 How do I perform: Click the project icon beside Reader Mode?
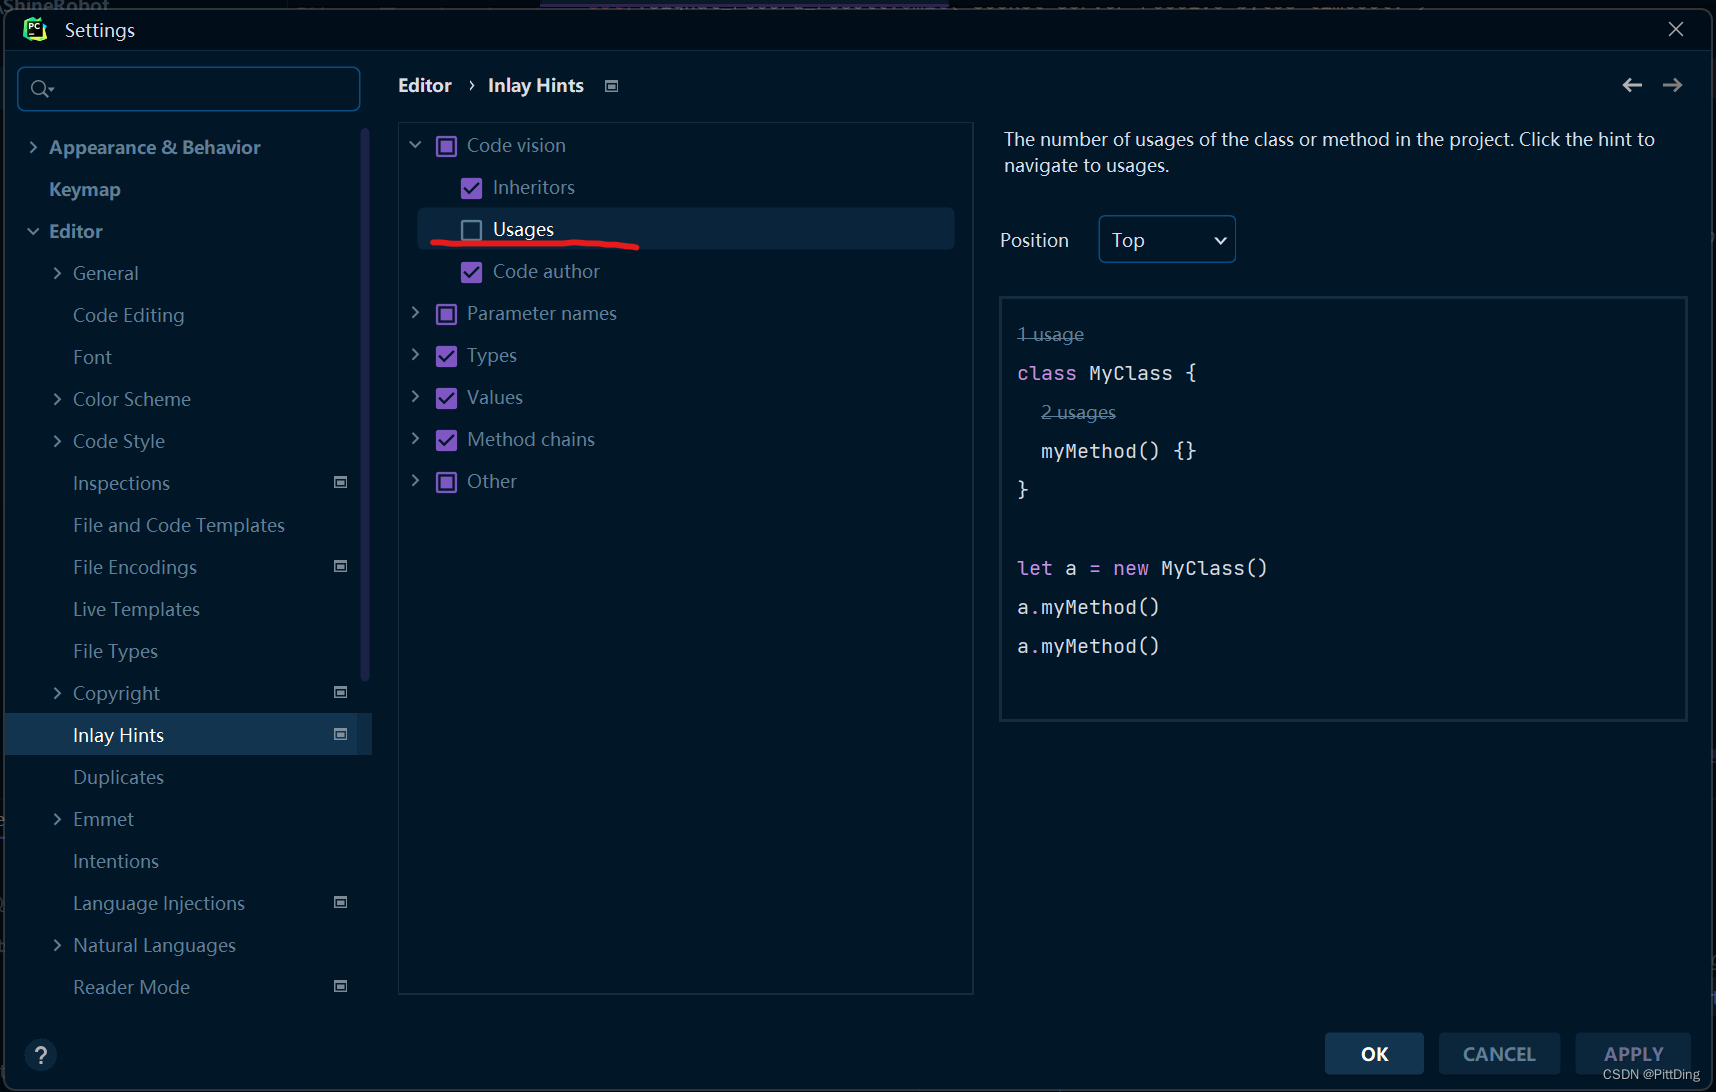(x=340, y=986)
